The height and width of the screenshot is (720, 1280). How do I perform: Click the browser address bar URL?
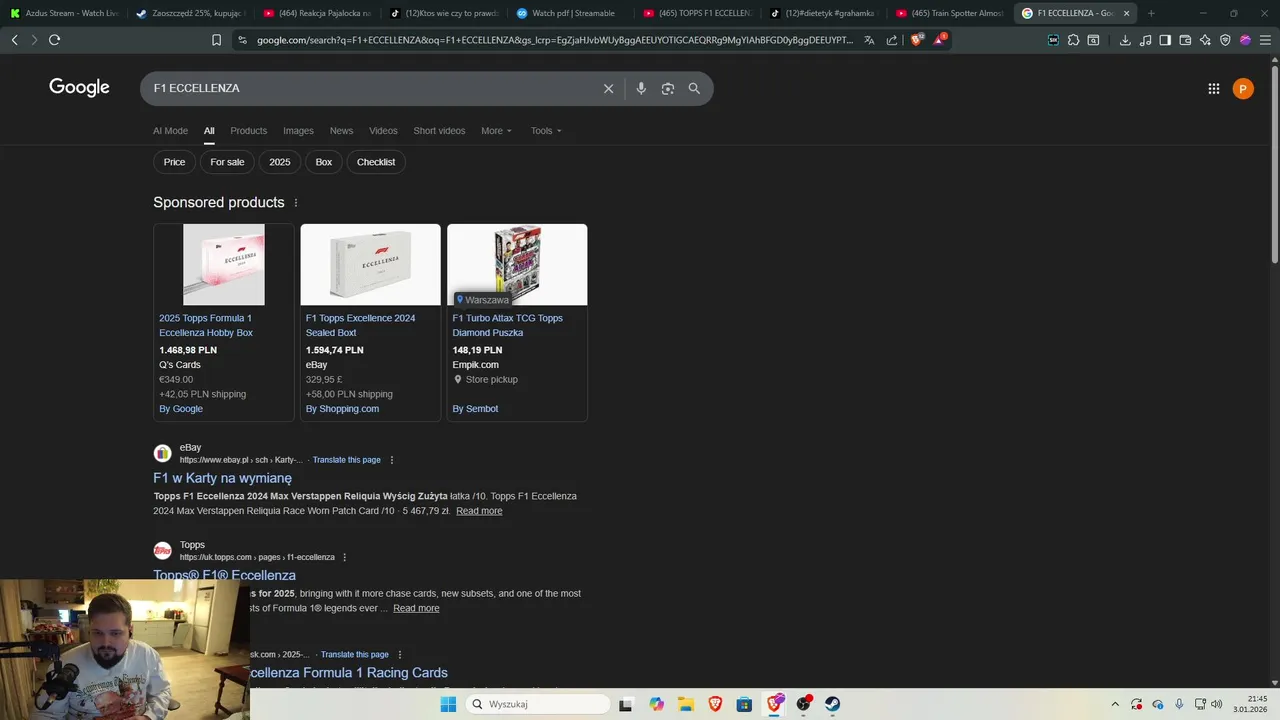coord(555,40)
